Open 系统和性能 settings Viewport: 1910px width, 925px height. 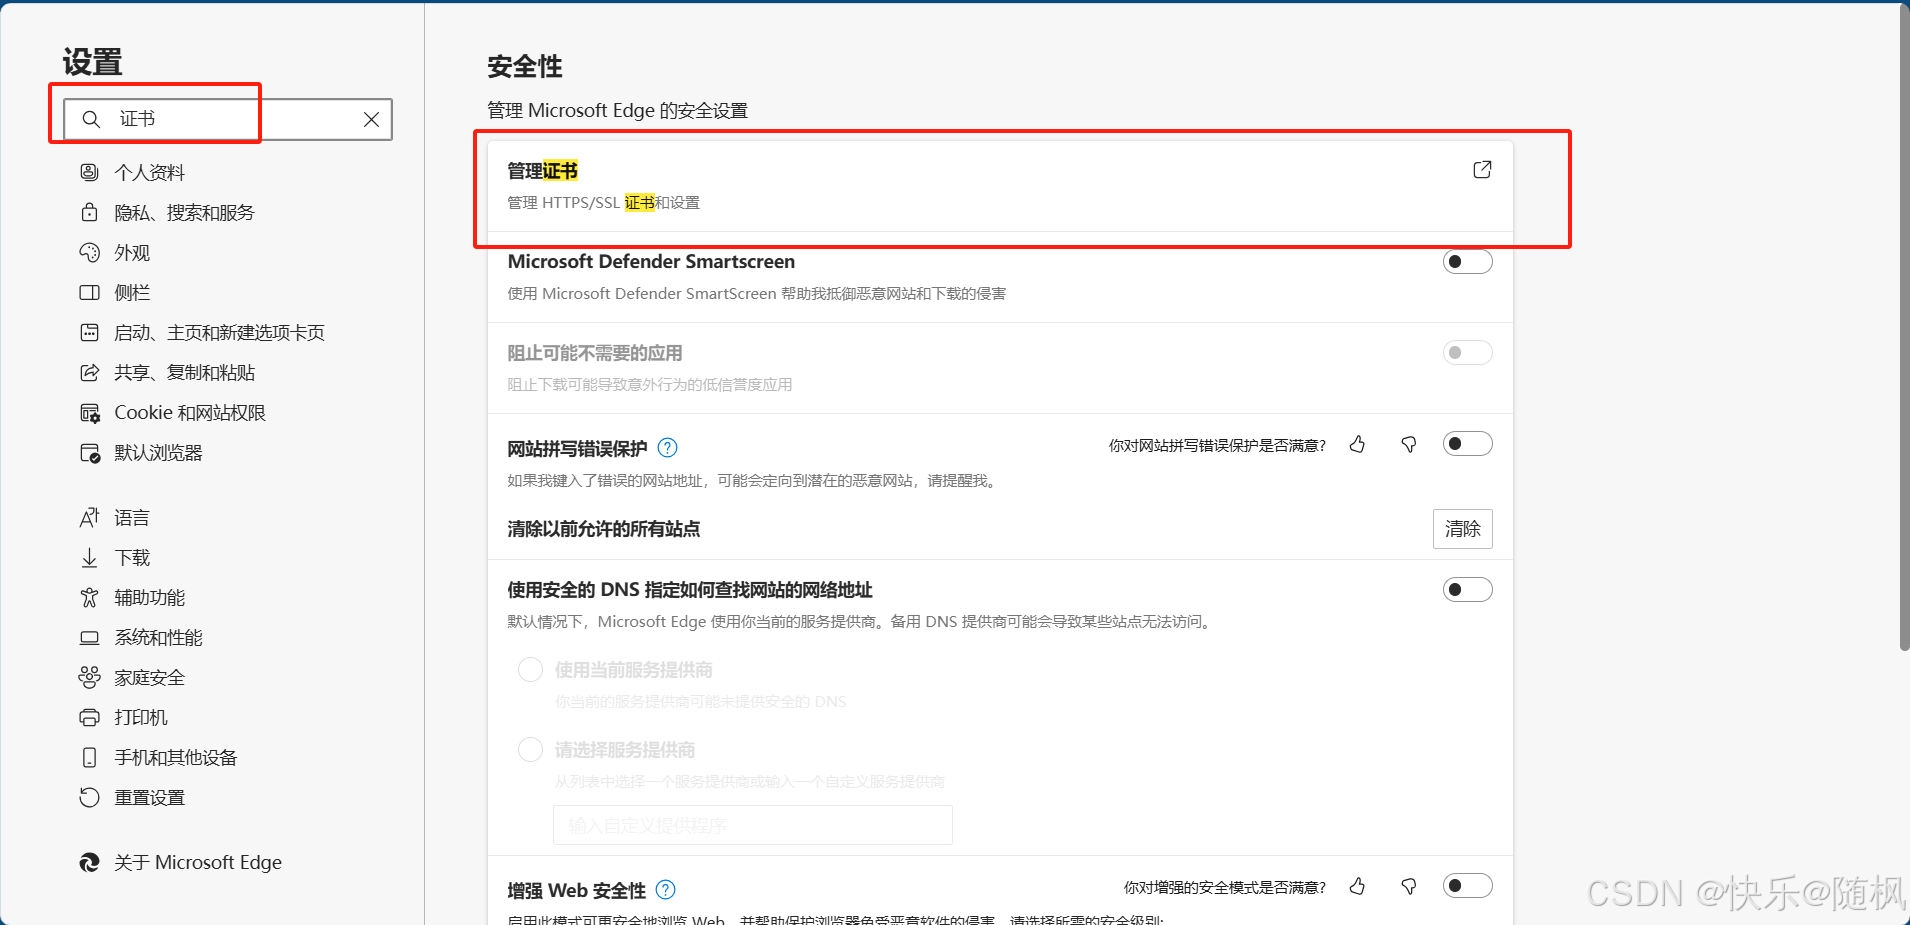point(158,638)
